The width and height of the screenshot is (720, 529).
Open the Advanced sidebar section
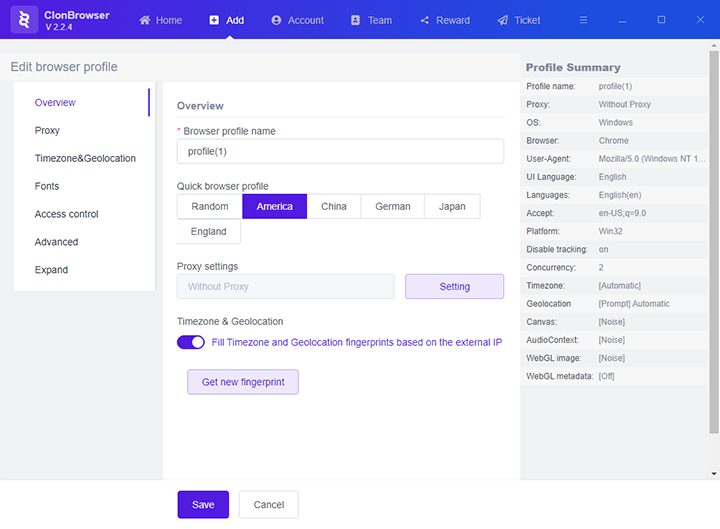point(56,242)
